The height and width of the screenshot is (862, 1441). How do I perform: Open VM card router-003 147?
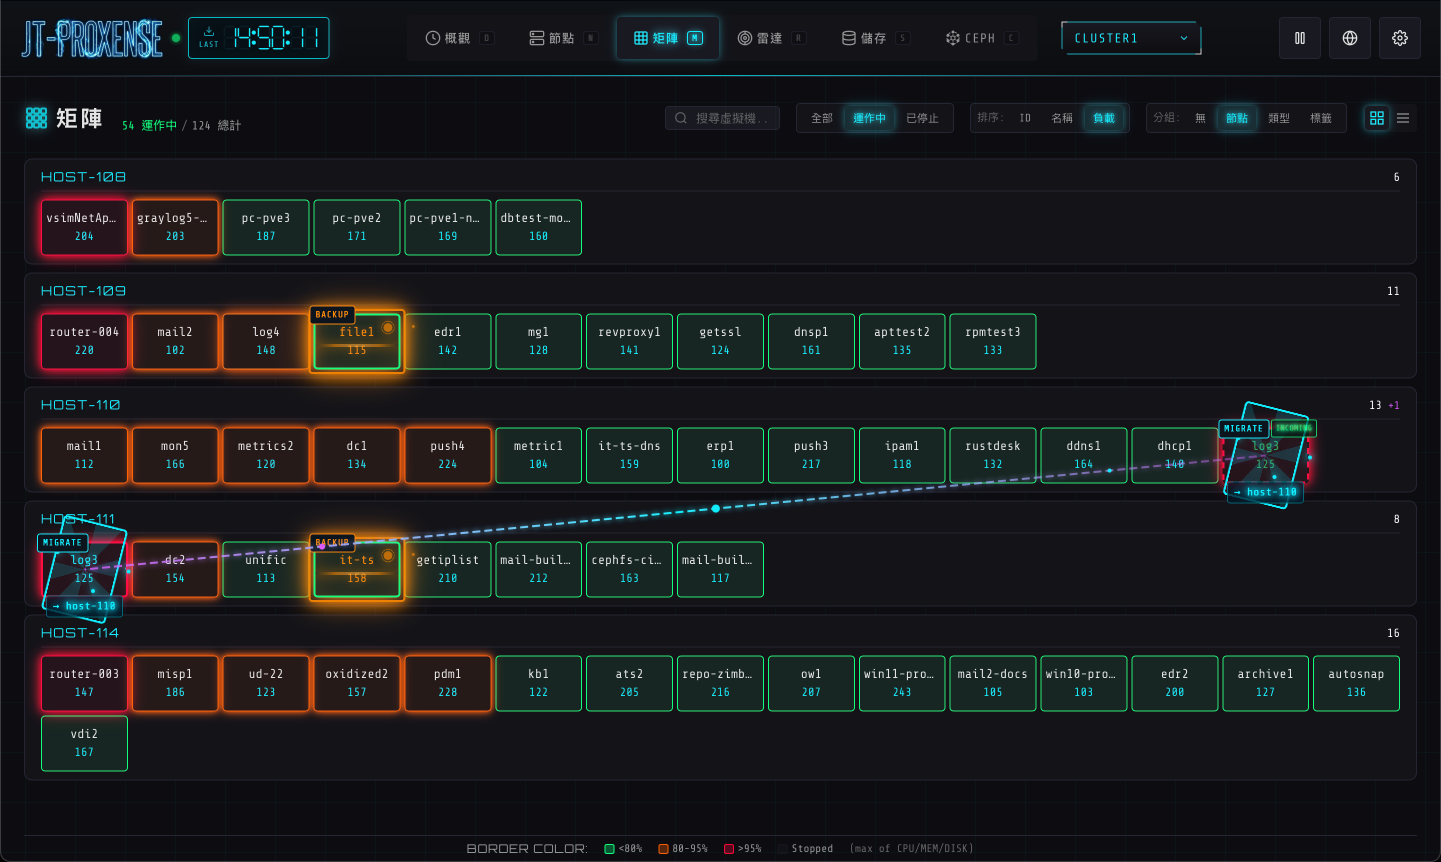pyautogui.click(x=84, y=683)
